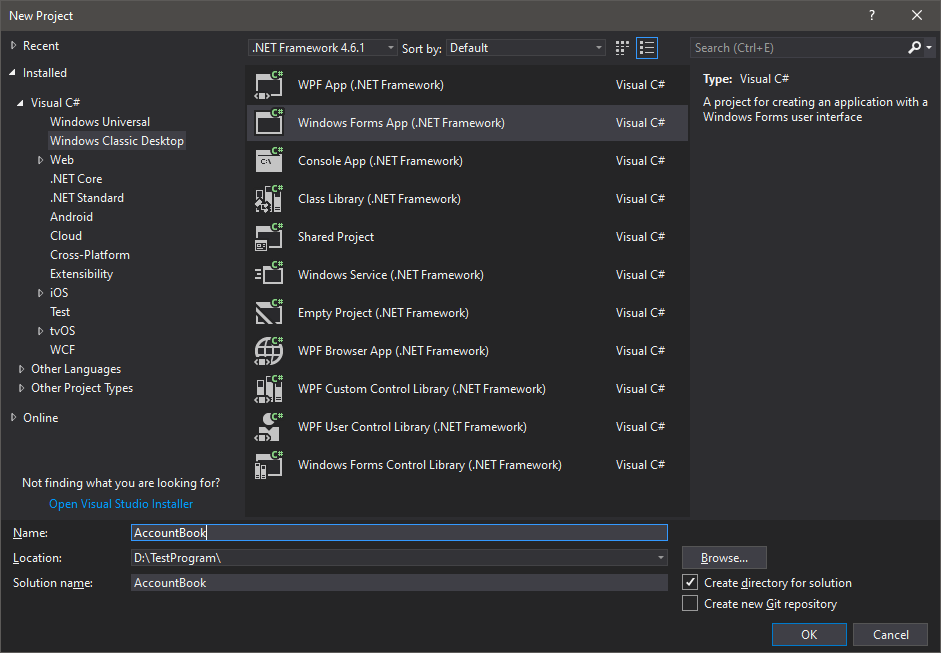Toggle Create directory for solution checkbox

point(690,582)
